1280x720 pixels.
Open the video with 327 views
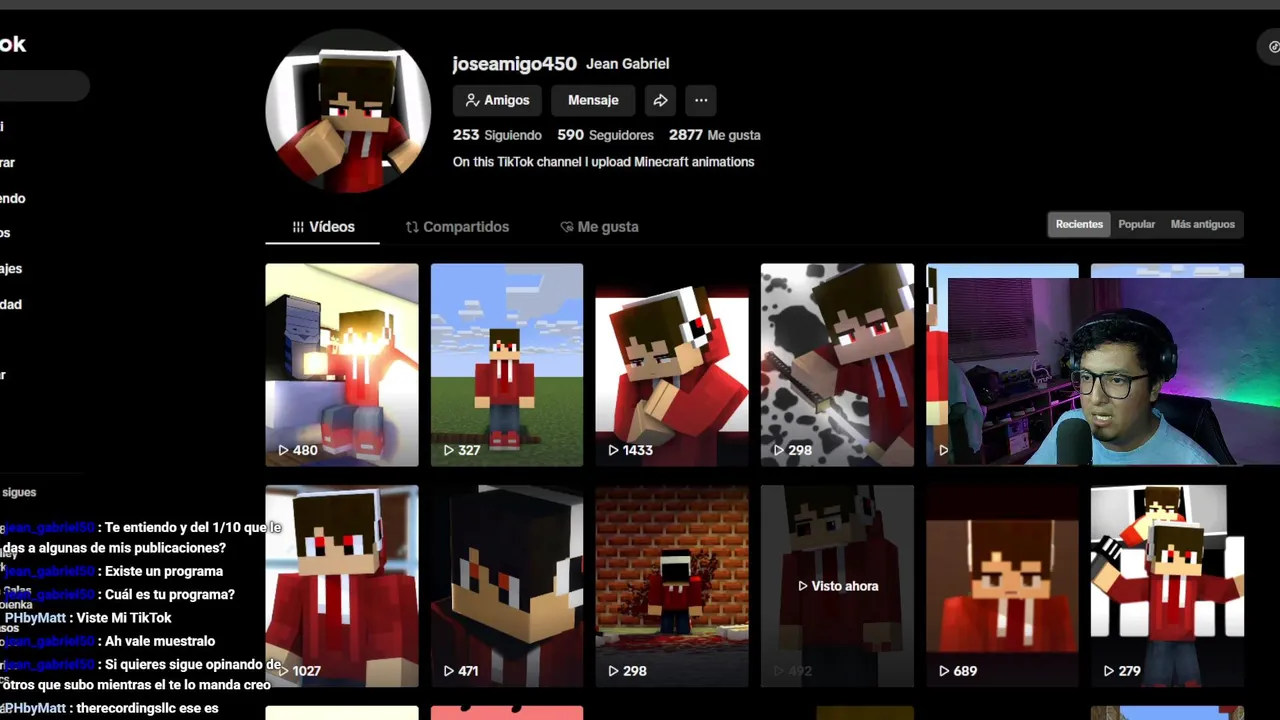507,365
